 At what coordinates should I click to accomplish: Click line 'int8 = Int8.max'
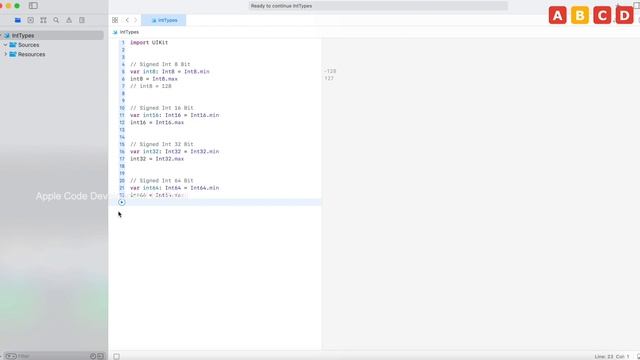tap(154, 79)
